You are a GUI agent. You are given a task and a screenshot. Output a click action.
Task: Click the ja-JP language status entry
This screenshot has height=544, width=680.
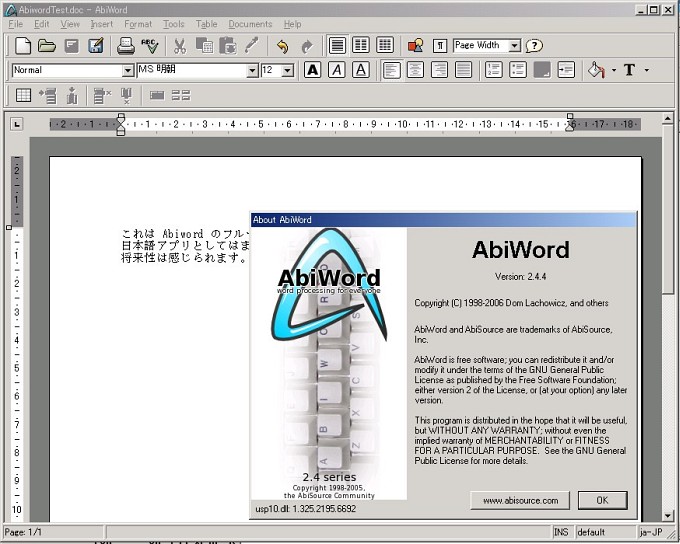tap(651, 532)
